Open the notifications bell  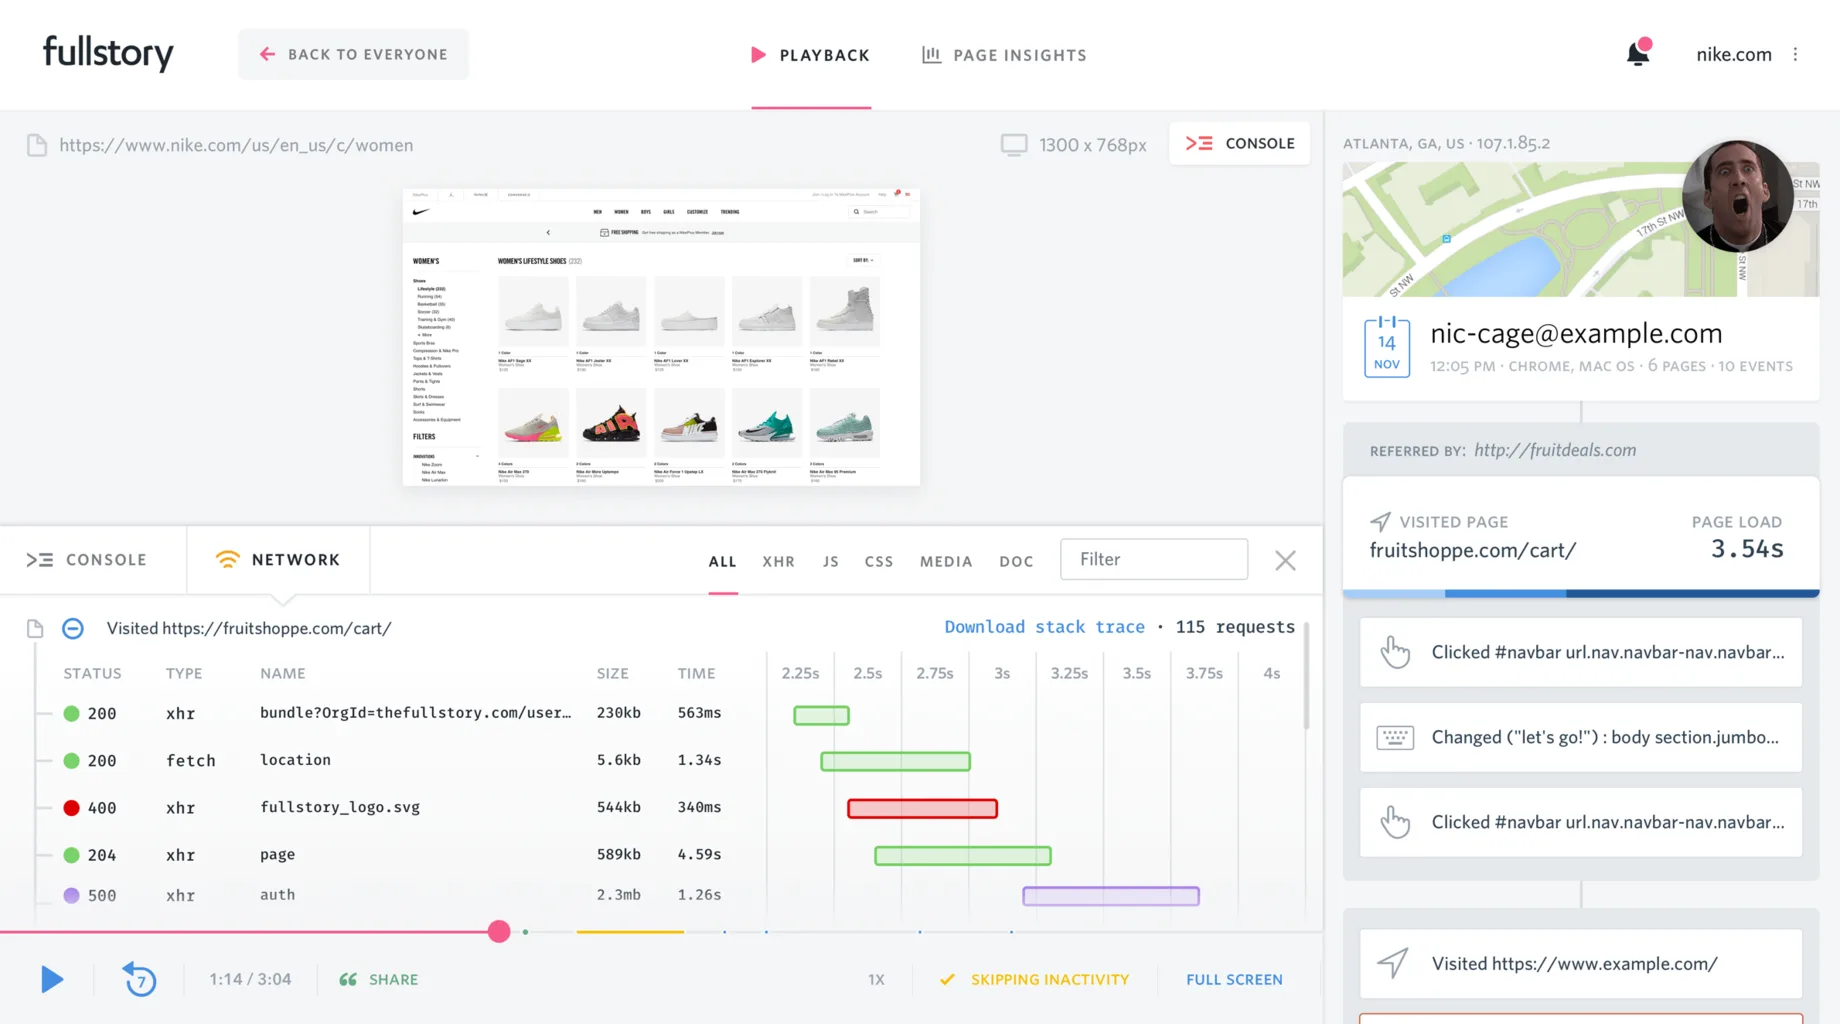pos(1638,53)
